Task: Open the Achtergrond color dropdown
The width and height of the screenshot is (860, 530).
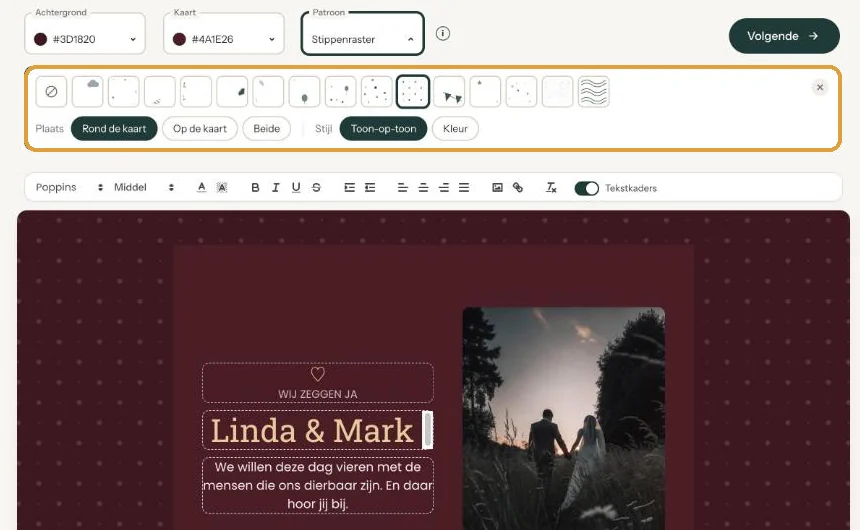Action: pos(85,34)
